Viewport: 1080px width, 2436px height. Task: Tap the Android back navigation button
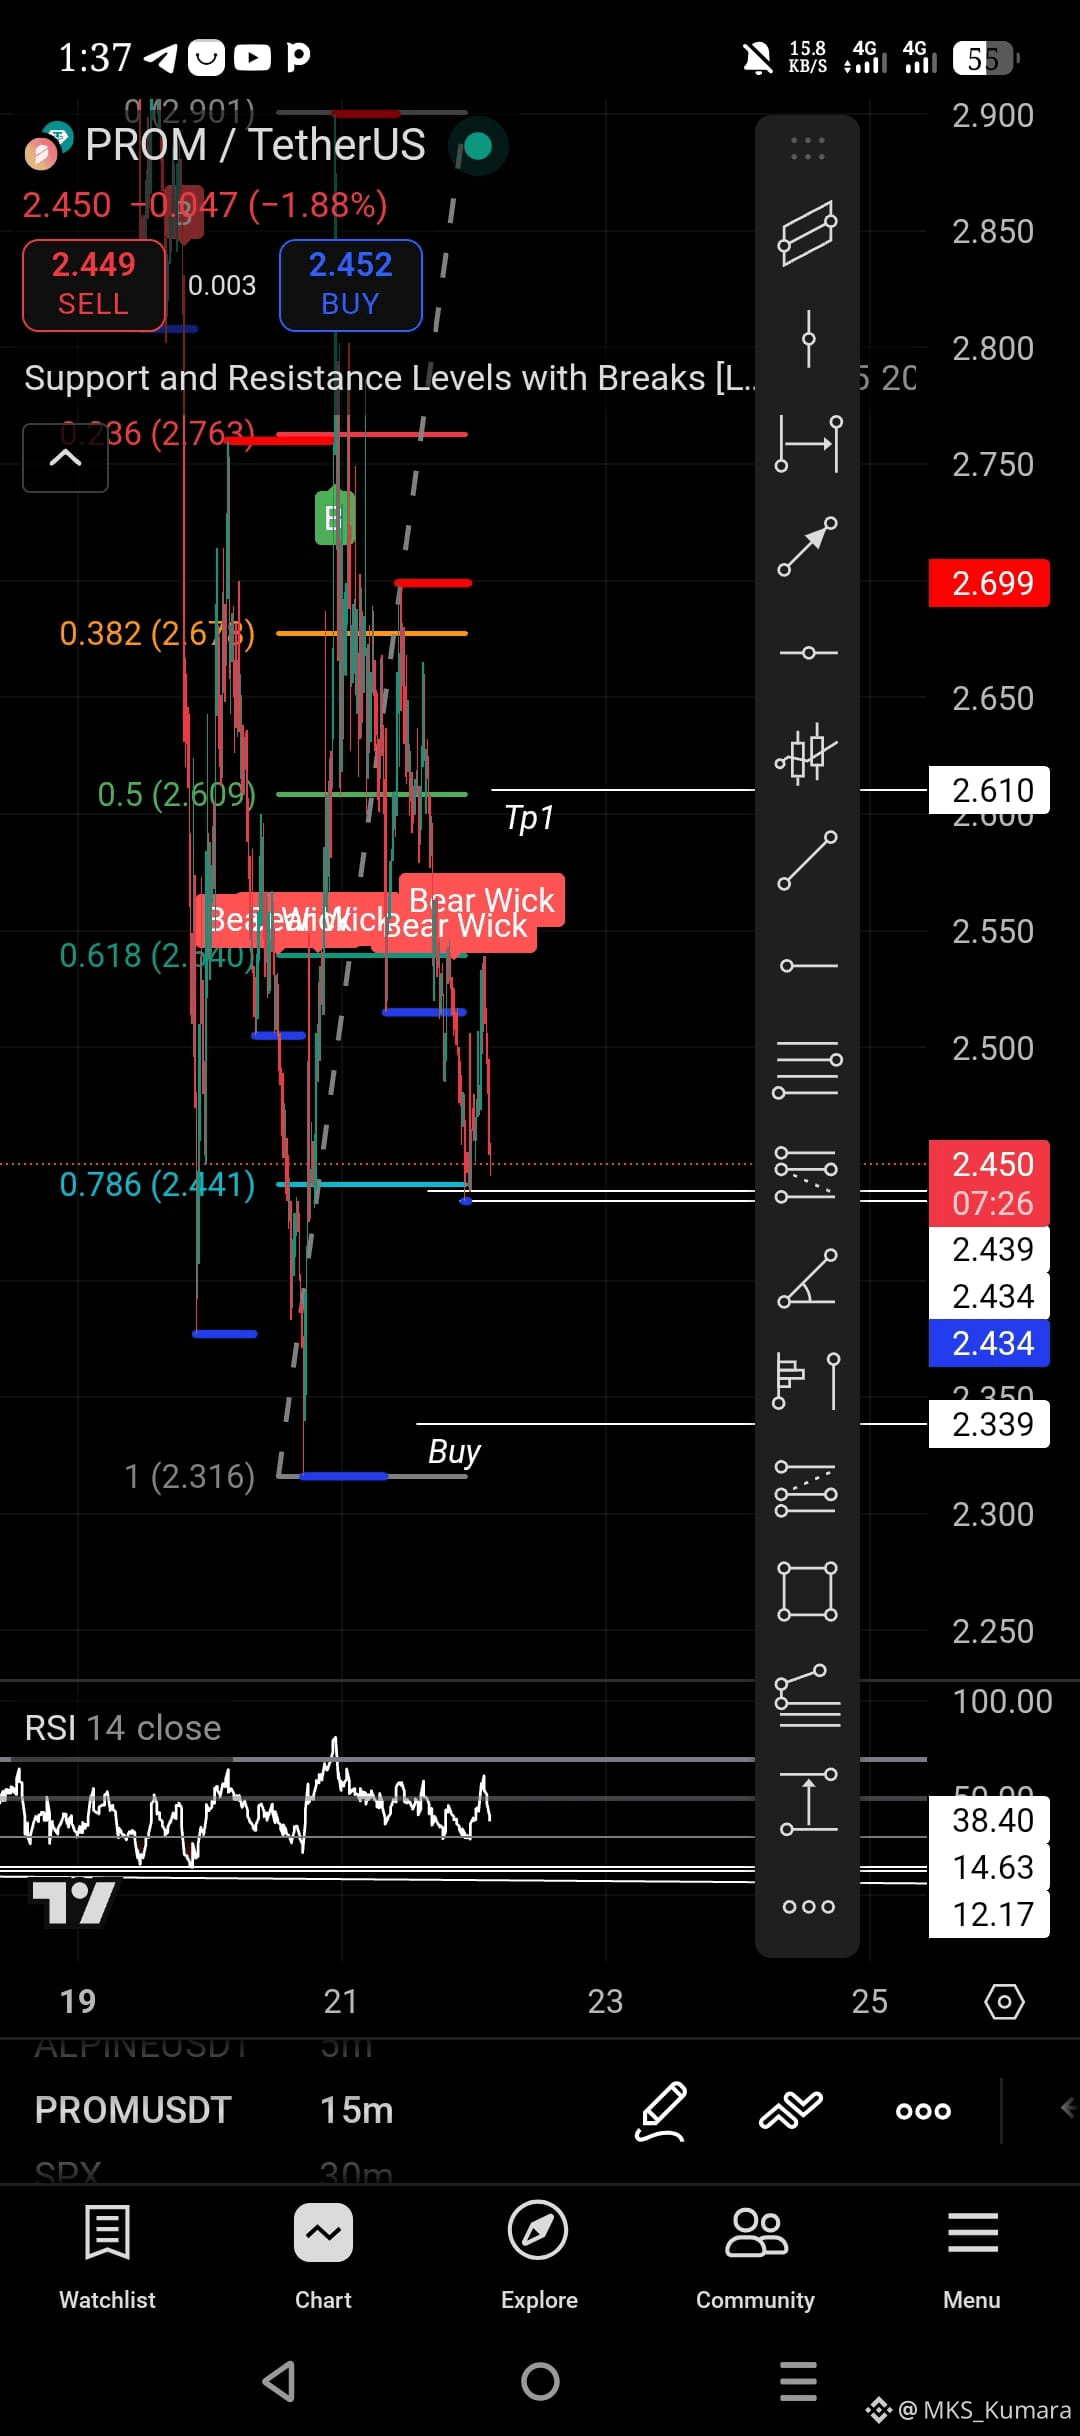coord(279,2381)
